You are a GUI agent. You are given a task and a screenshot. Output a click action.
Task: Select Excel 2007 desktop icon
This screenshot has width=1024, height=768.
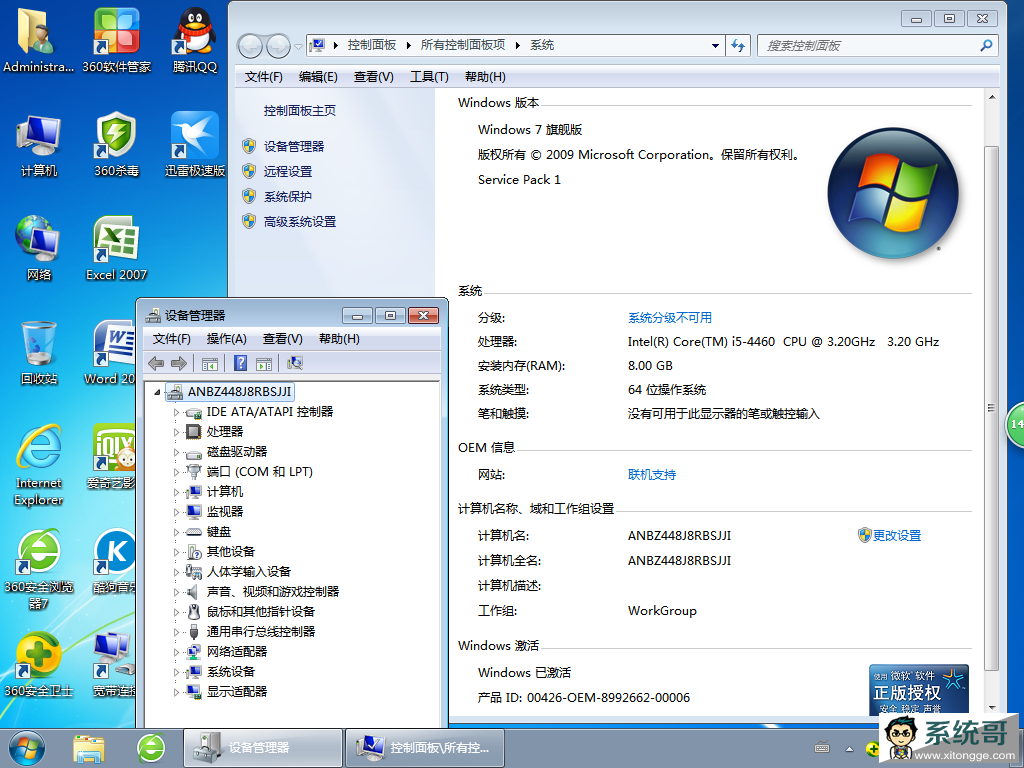click(116, 248)
